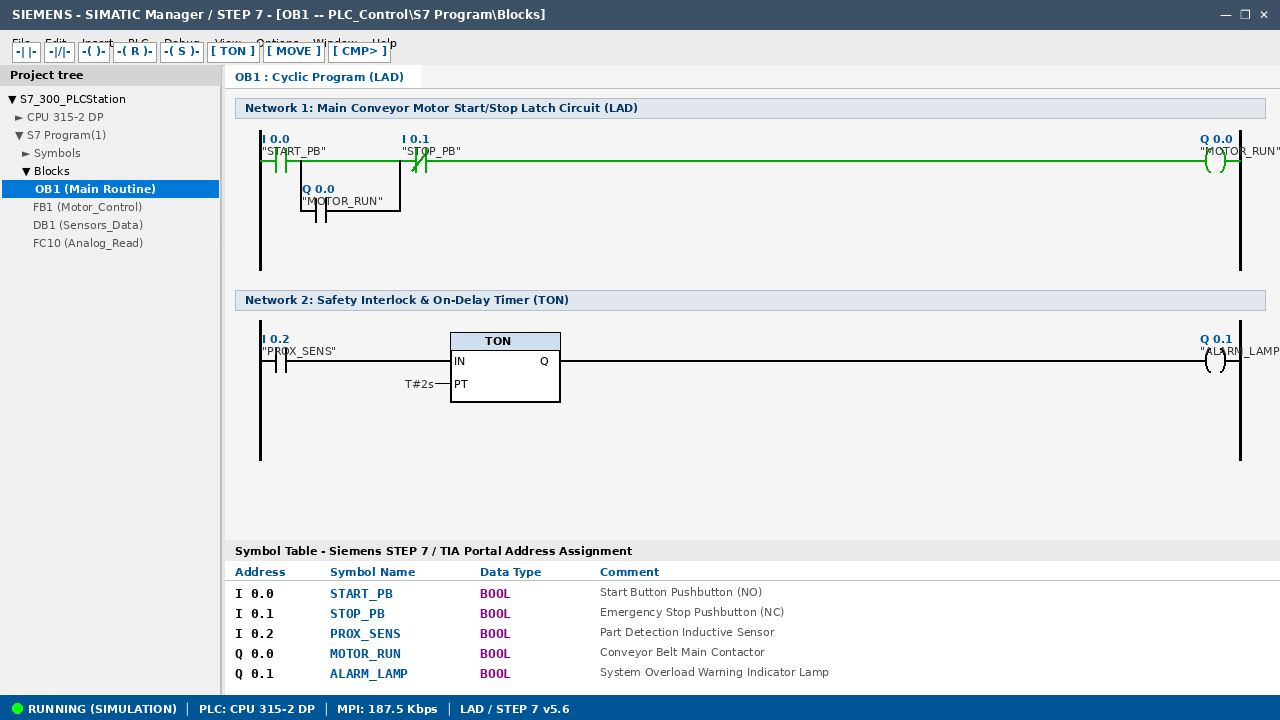Select the MOTOR_RUN output coil Q 0.0
Viewport: 1280px width, 720px height.
coord(1215,161)
